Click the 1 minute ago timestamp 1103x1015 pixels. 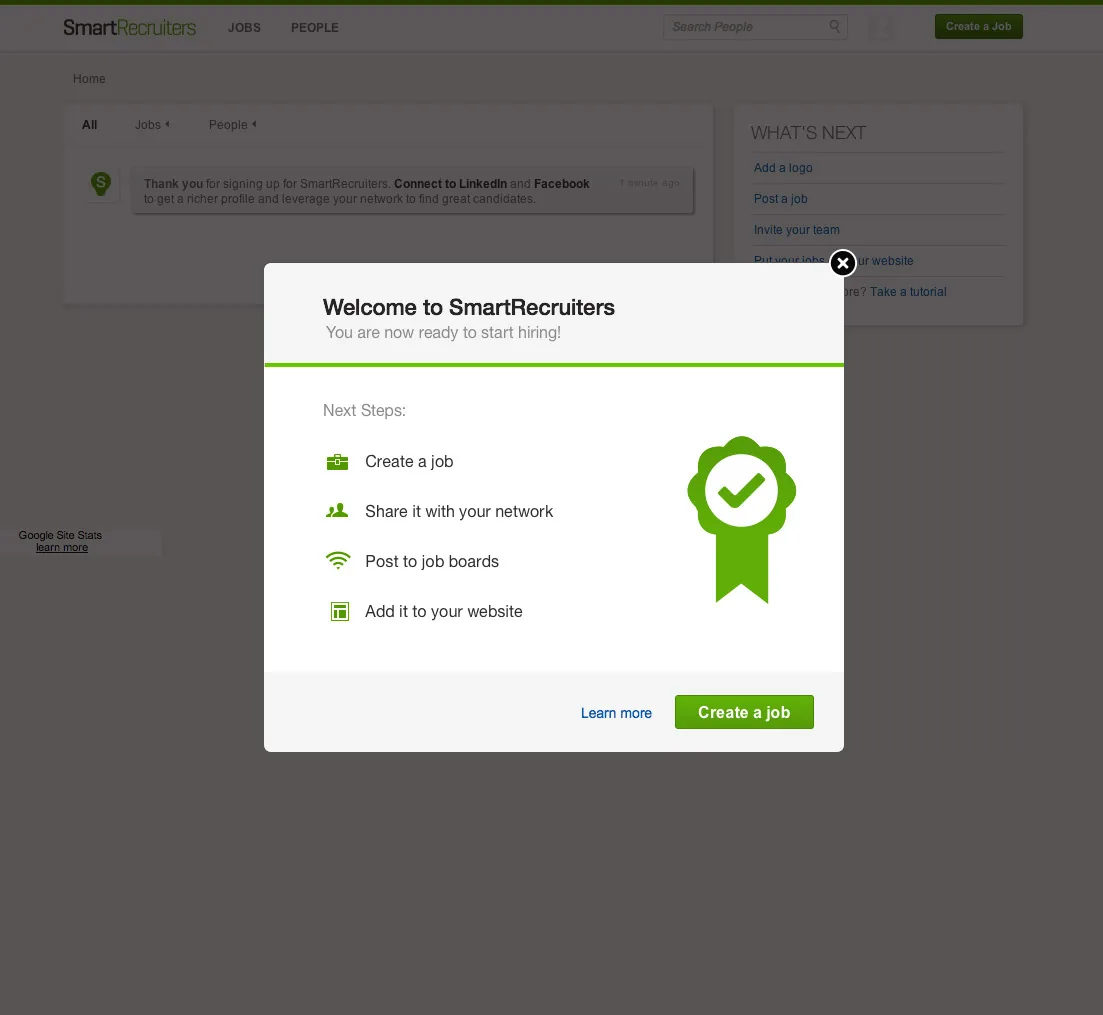(649, 183)
